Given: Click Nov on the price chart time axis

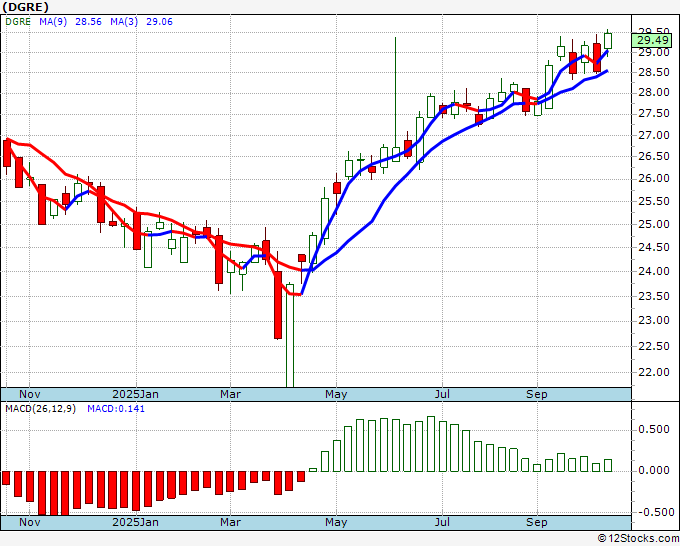Looking at the screenshot, I should click(29, 394).
